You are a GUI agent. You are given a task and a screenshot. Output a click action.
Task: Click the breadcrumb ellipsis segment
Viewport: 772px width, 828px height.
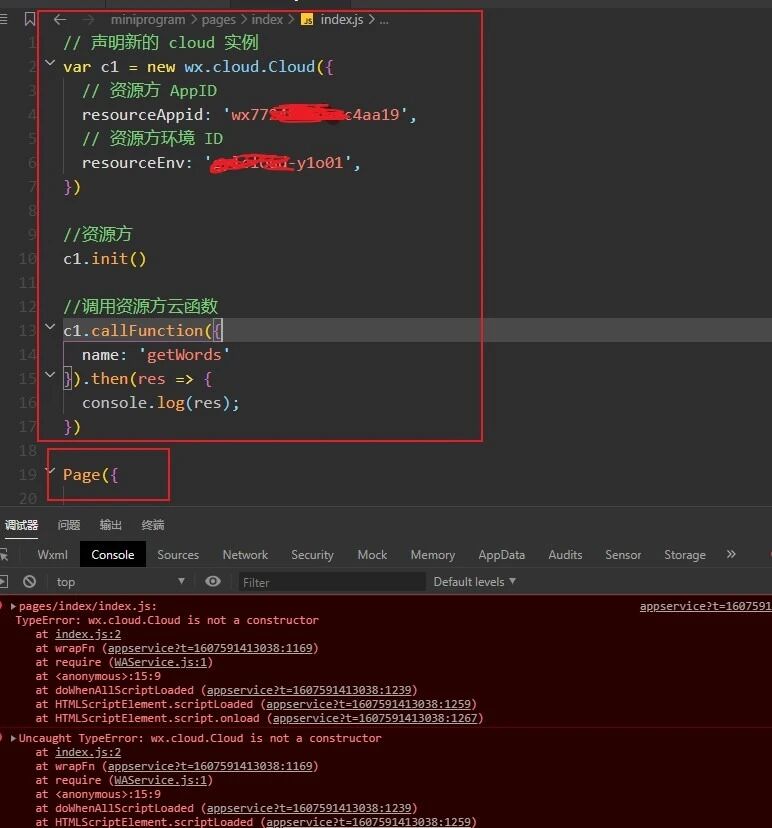pos(384,20)
